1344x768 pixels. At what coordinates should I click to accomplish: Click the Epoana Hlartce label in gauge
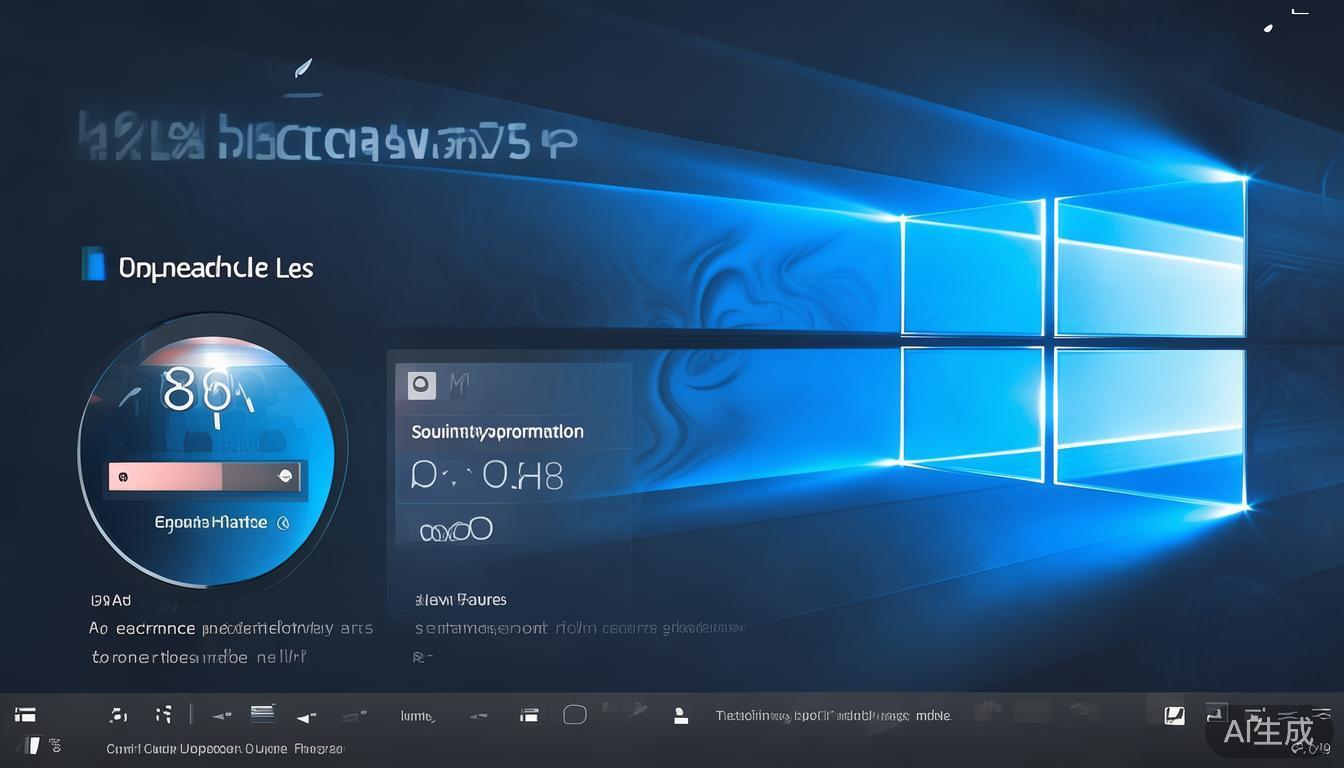pos(211,522)
